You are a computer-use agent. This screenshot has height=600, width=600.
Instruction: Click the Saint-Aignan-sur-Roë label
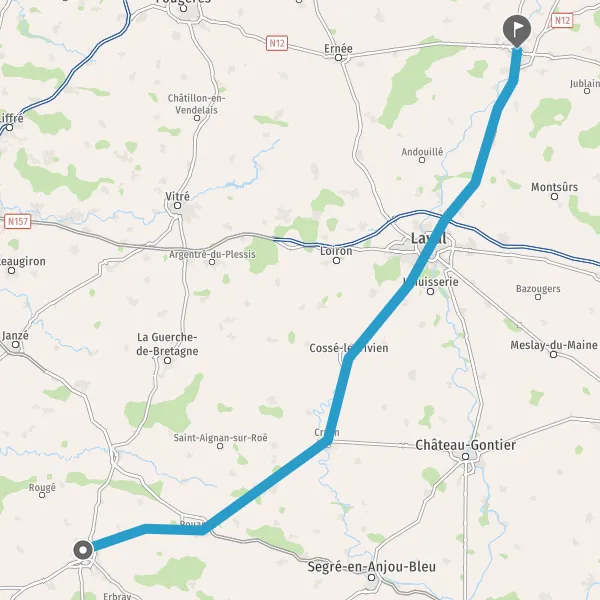[x=220, y=438]
